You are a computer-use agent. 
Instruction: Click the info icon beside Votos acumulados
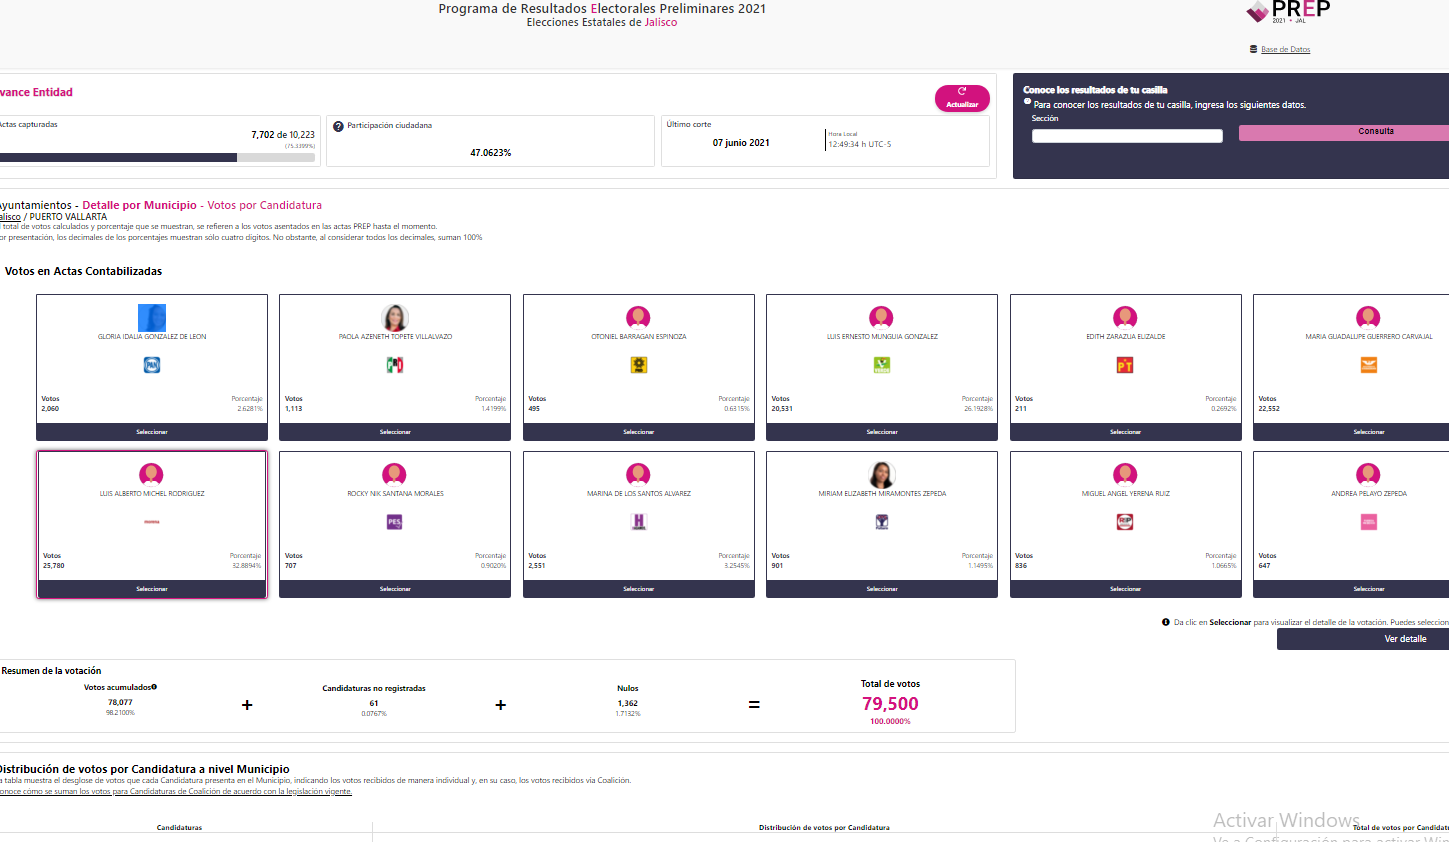154,687
